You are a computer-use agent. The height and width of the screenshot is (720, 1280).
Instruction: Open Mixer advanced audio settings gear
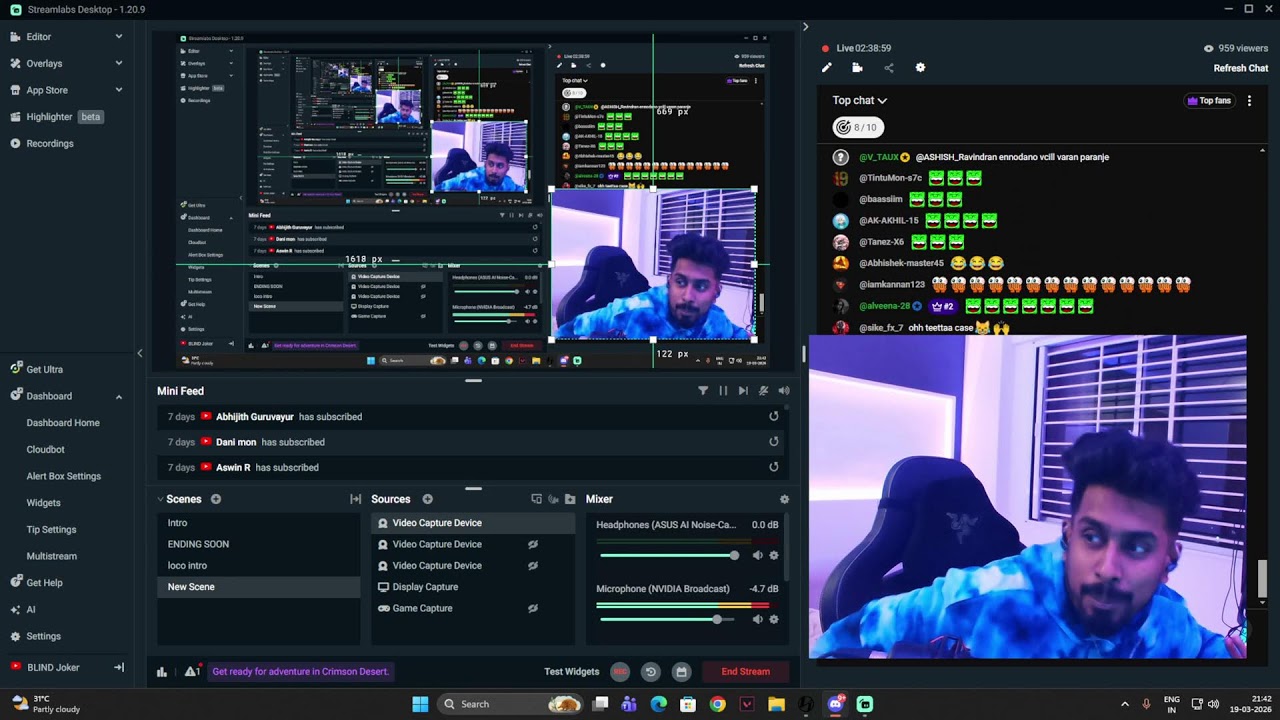[x=784, y=499]
